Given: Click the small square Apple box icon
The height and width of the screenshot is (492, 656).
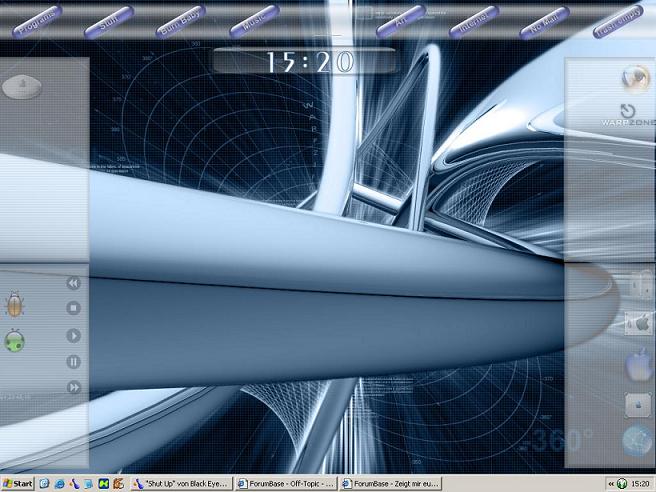Looking at the screenshot, I should pos(638,405).
